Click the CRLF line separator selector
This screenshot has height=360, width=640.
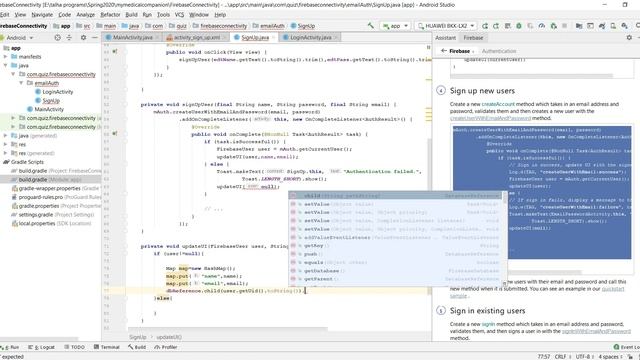point(562,357)
